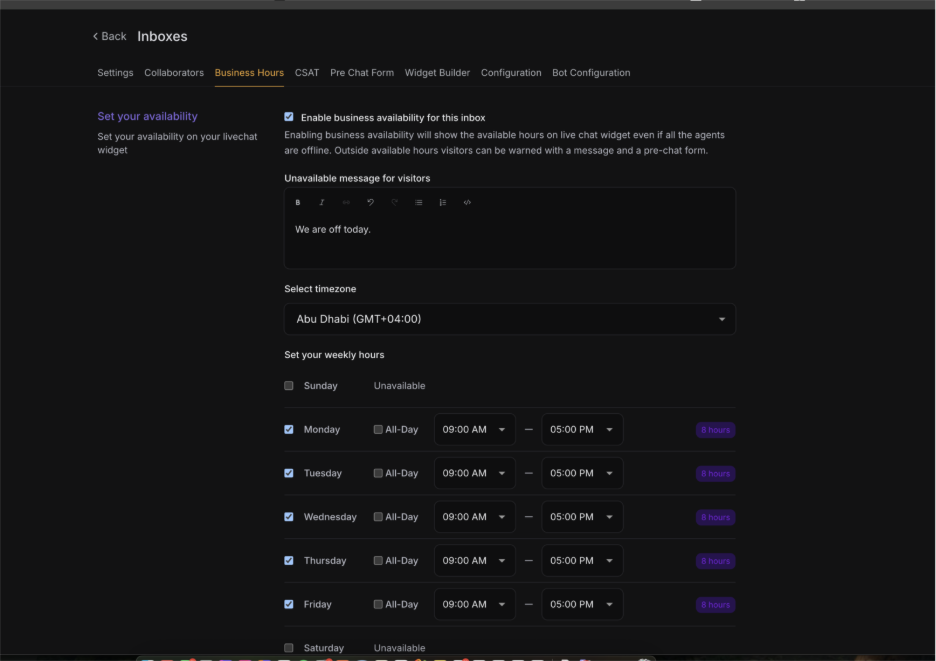Screen dimensions: 936x661
Task: Click the Wednesday 8 hours badge
Action: tap(715, 517)
